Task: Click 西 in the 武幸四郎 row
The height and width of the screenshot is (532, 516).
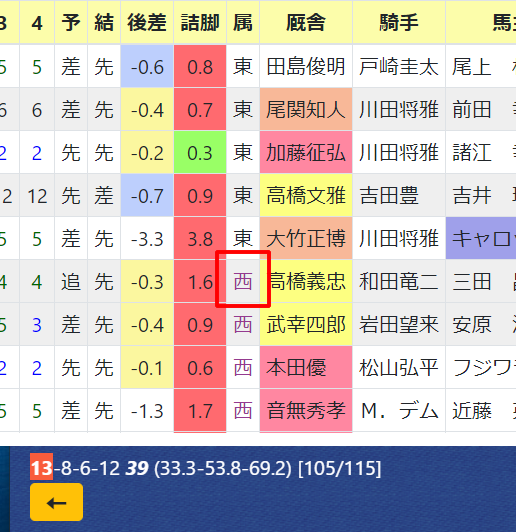Action: 243,325
